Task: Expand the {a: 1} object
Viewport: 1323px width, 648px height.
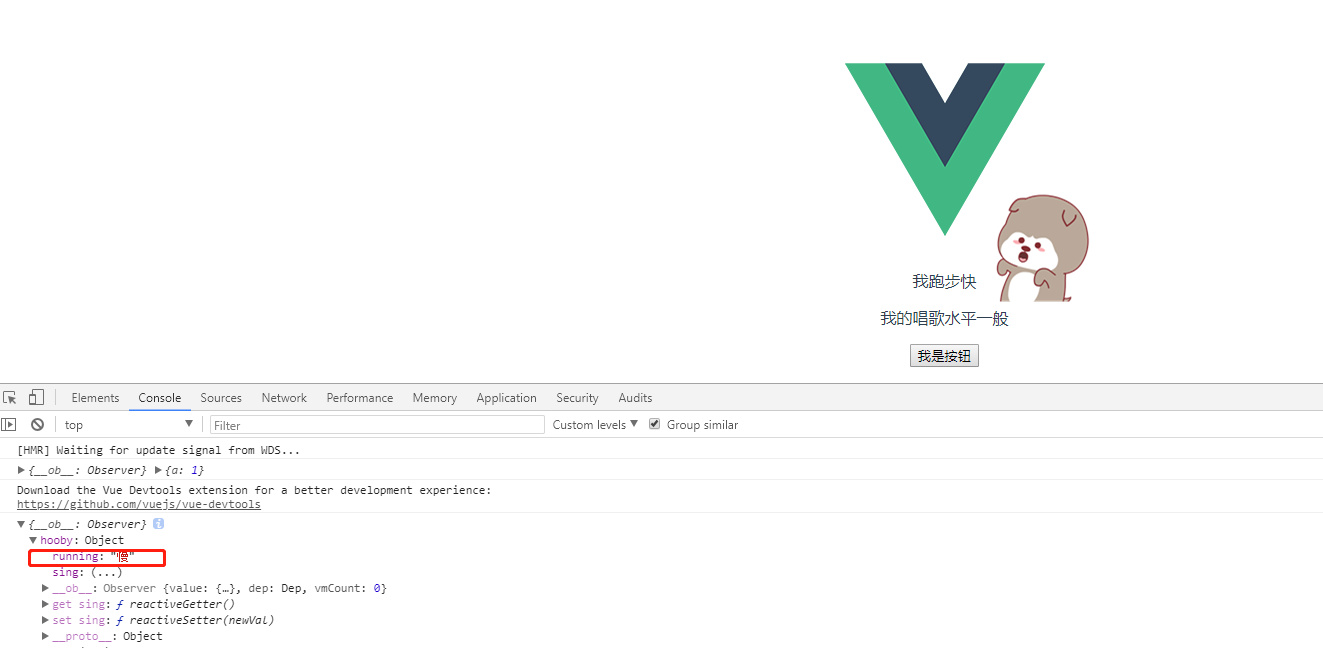Action: coord(158,470)
